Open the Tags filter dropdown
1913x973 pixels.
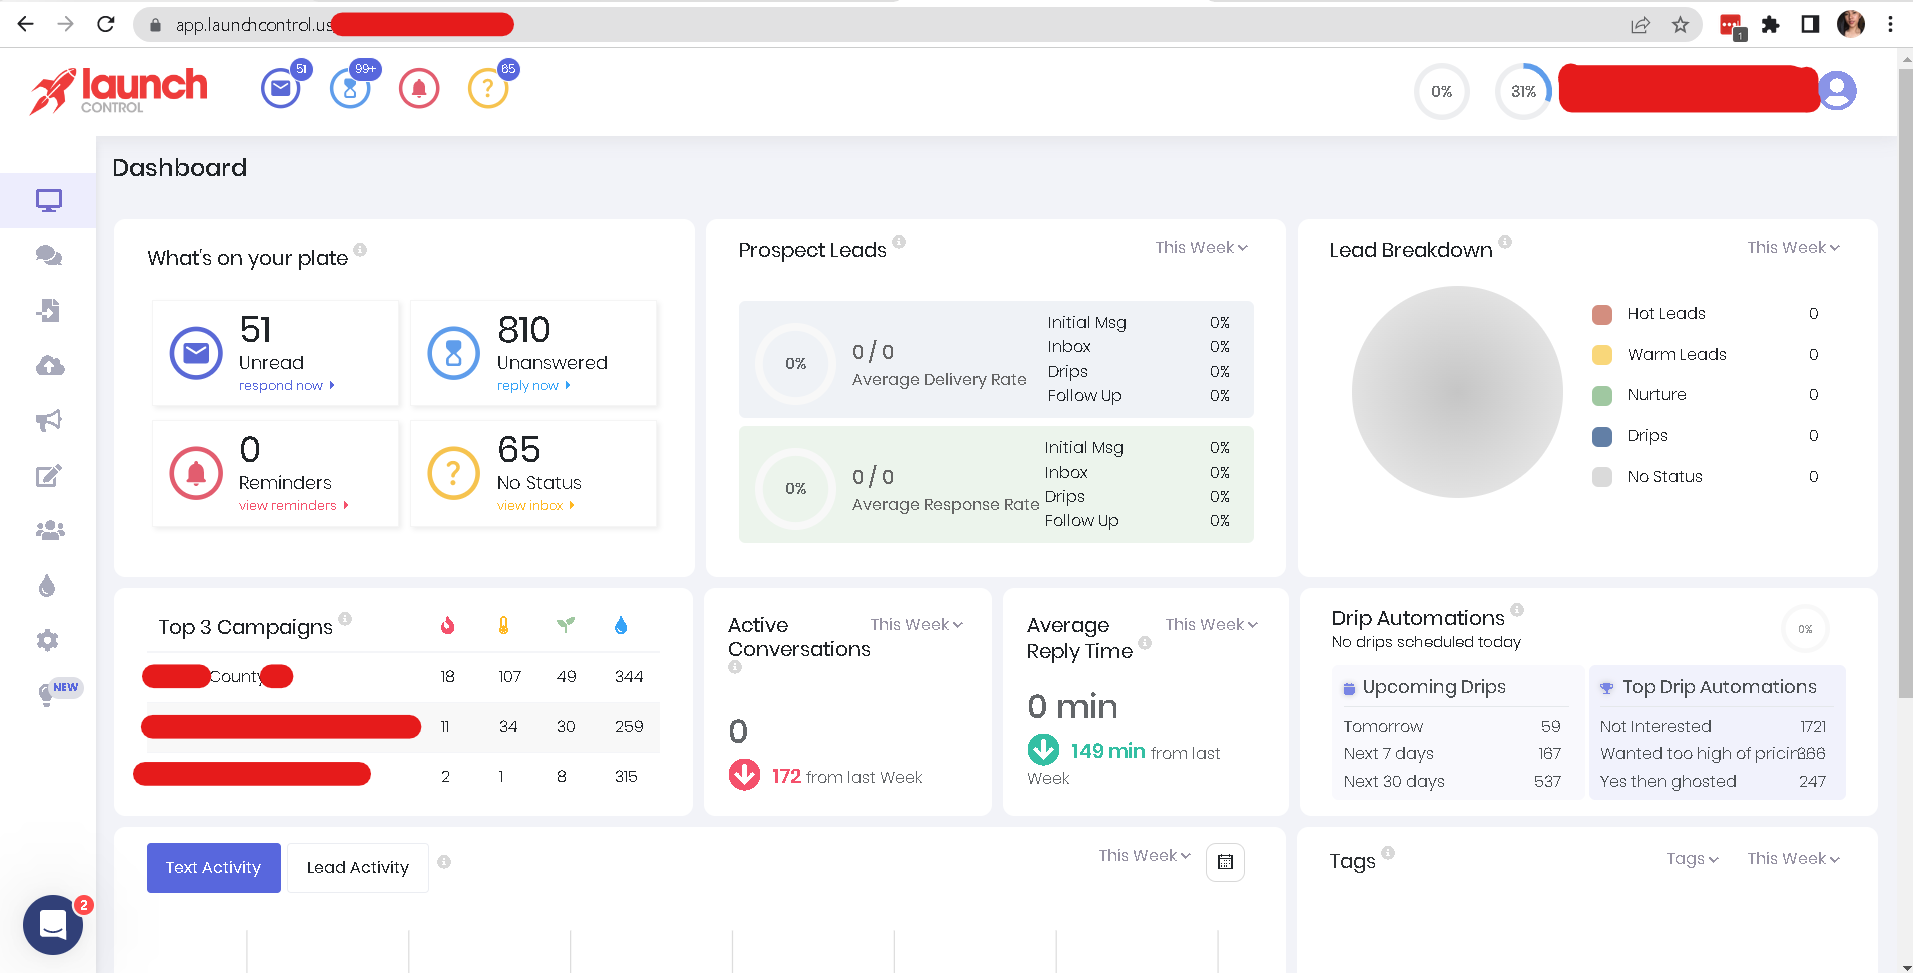coord(1692,859)
